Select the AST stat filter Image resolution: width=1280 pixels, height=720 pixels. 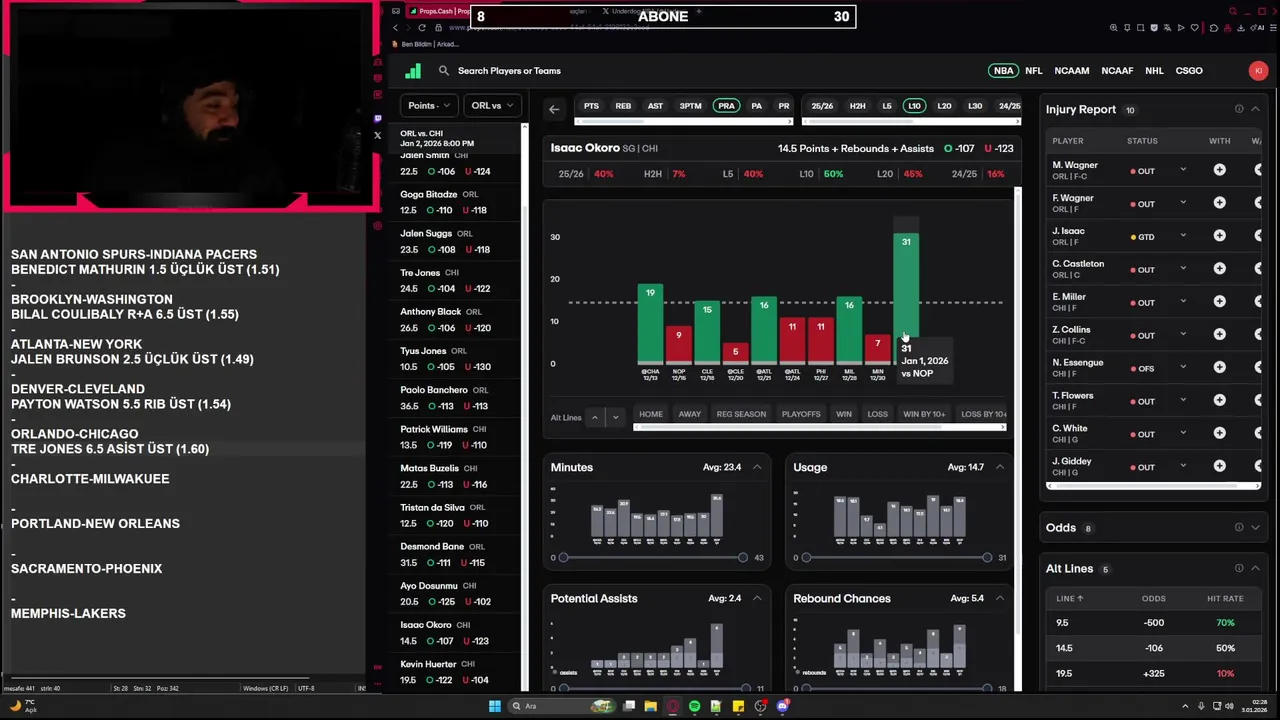pos(655,106)
